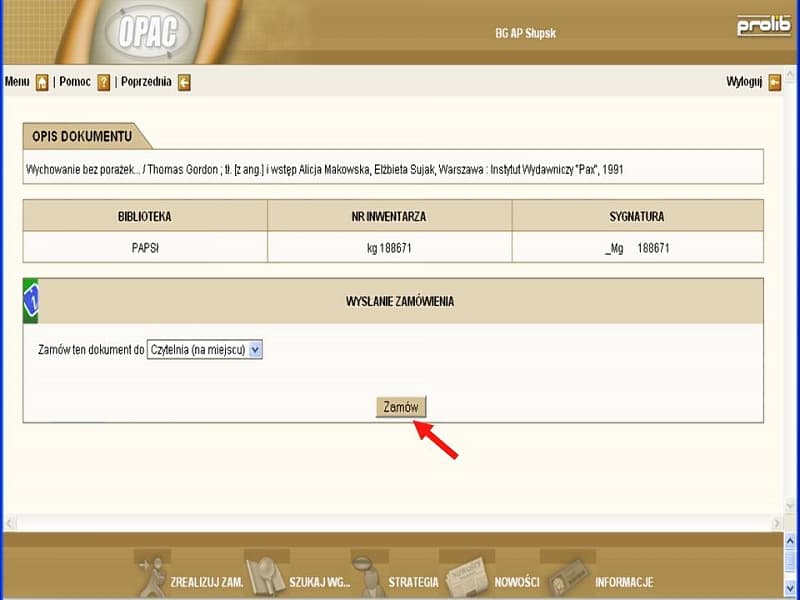The image size is (800, 600).
Task: Click the OPAC logo
Action: (147, 32)
